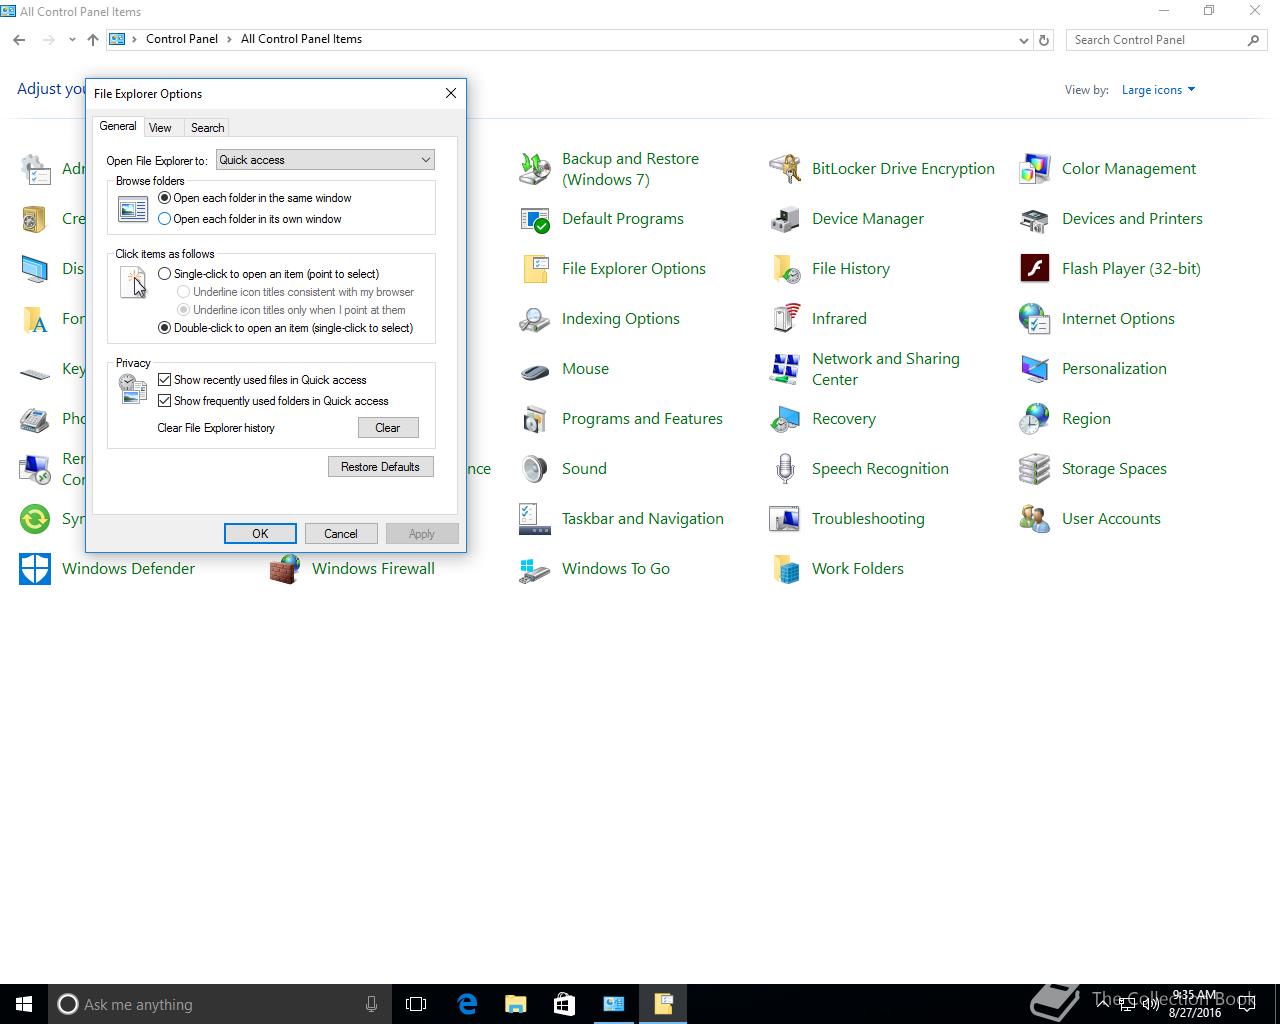Open the View by Large icons dropdown
The image size is (1280, 1024).
pos(1158,90)
